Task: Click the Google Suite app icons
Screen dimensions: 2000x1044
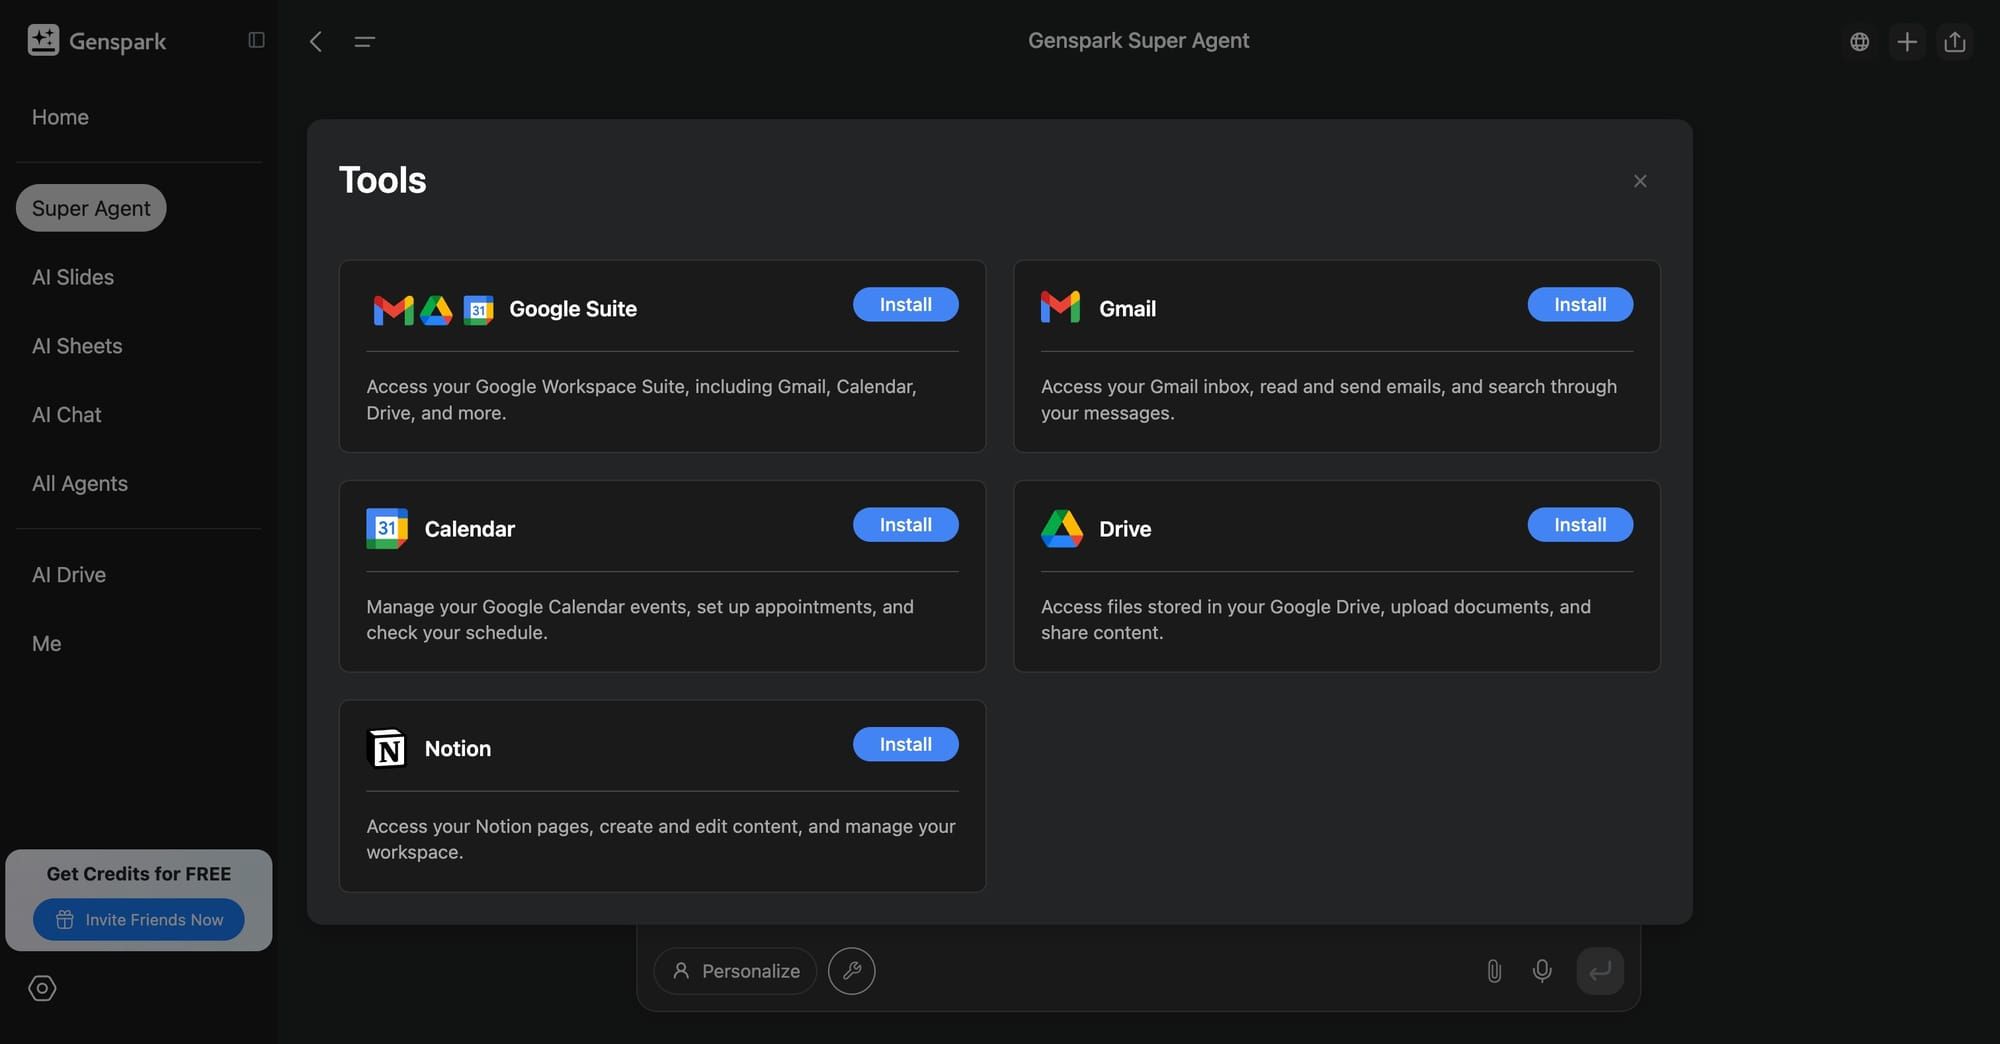Action: pyautogui.click(x=432, y=310)
